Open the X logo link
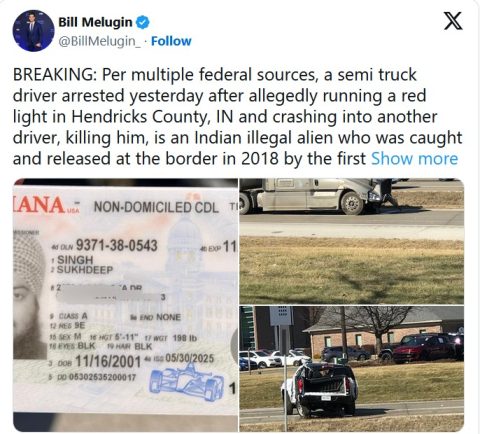 (453, 21)
